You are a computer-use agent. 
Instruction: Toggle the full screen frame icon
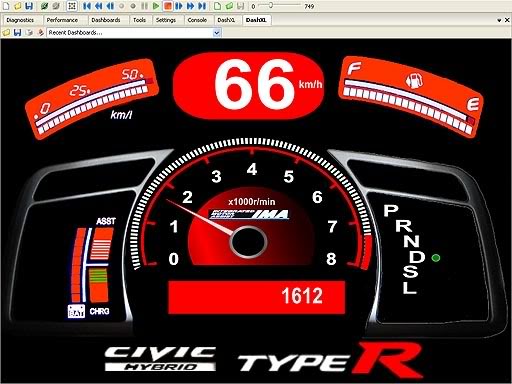72,6
